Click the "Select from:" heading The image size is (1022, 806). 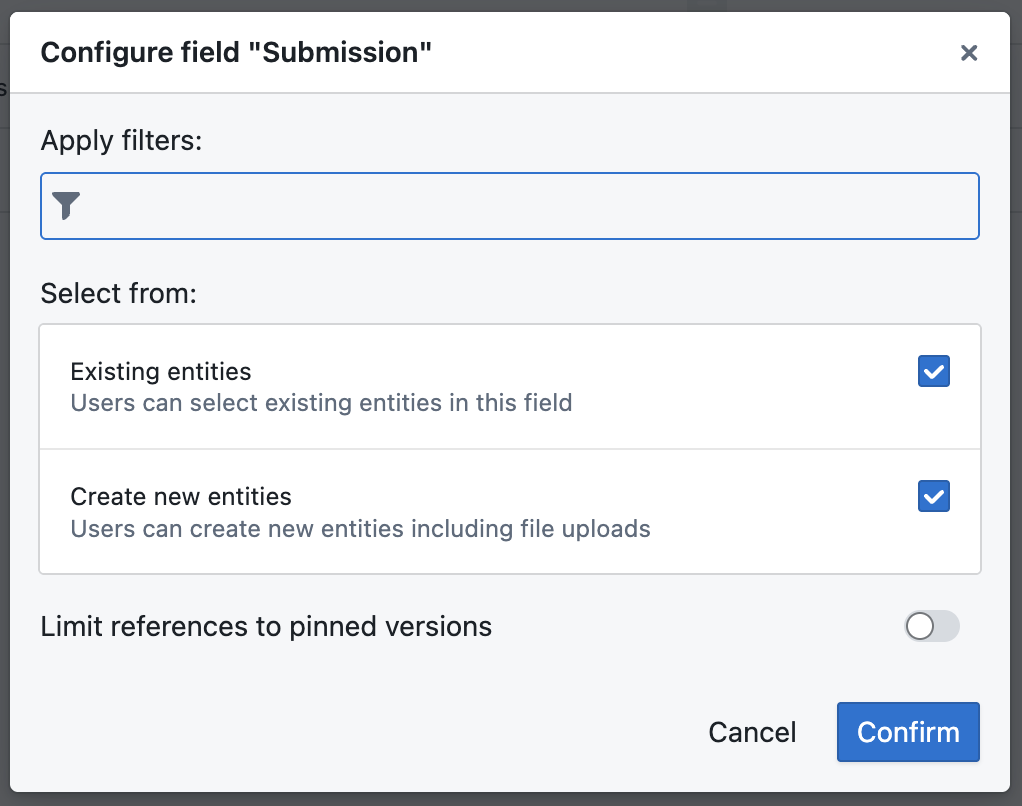118,293
